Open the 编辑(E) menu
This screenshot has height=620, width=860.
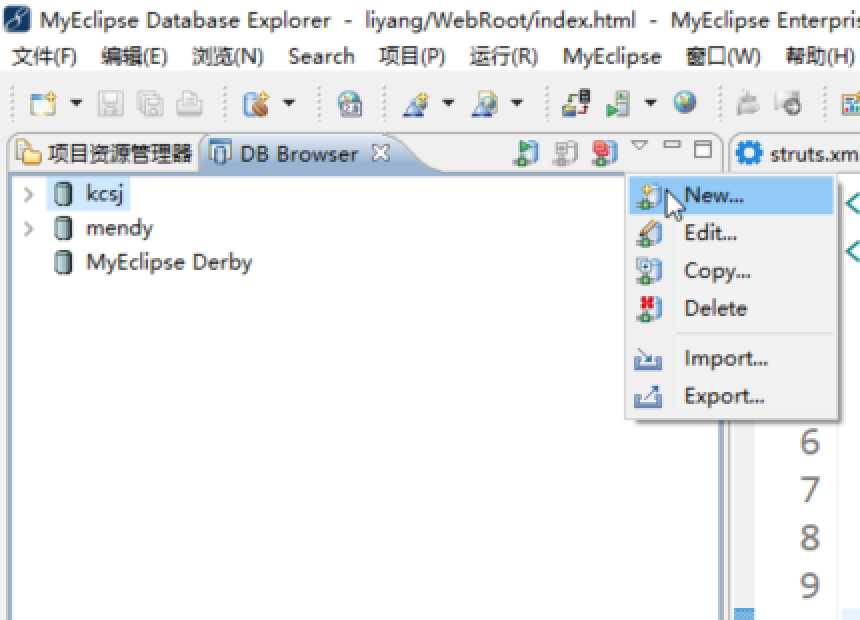134,57
